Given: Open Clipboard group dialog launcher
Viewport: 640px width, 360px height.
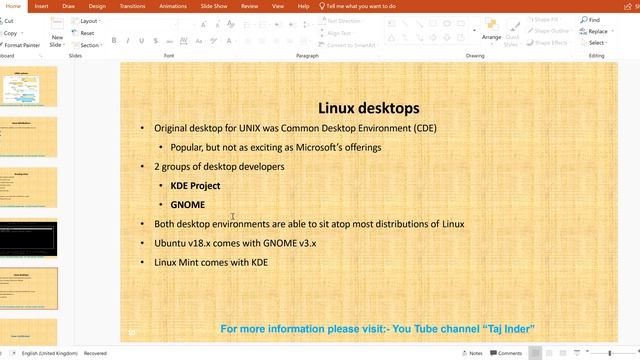Looking at the screenshot, I should pos(40,56).
